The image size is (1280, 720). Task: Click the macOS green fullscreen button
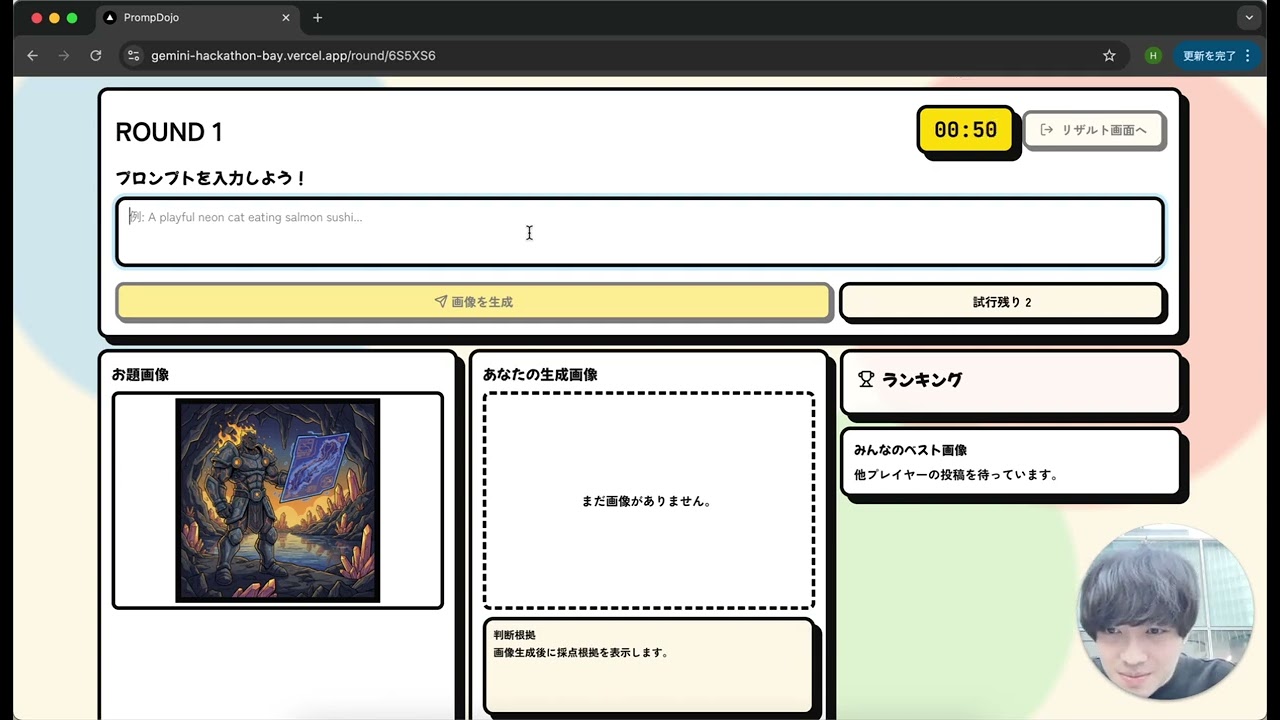[72, 18]
